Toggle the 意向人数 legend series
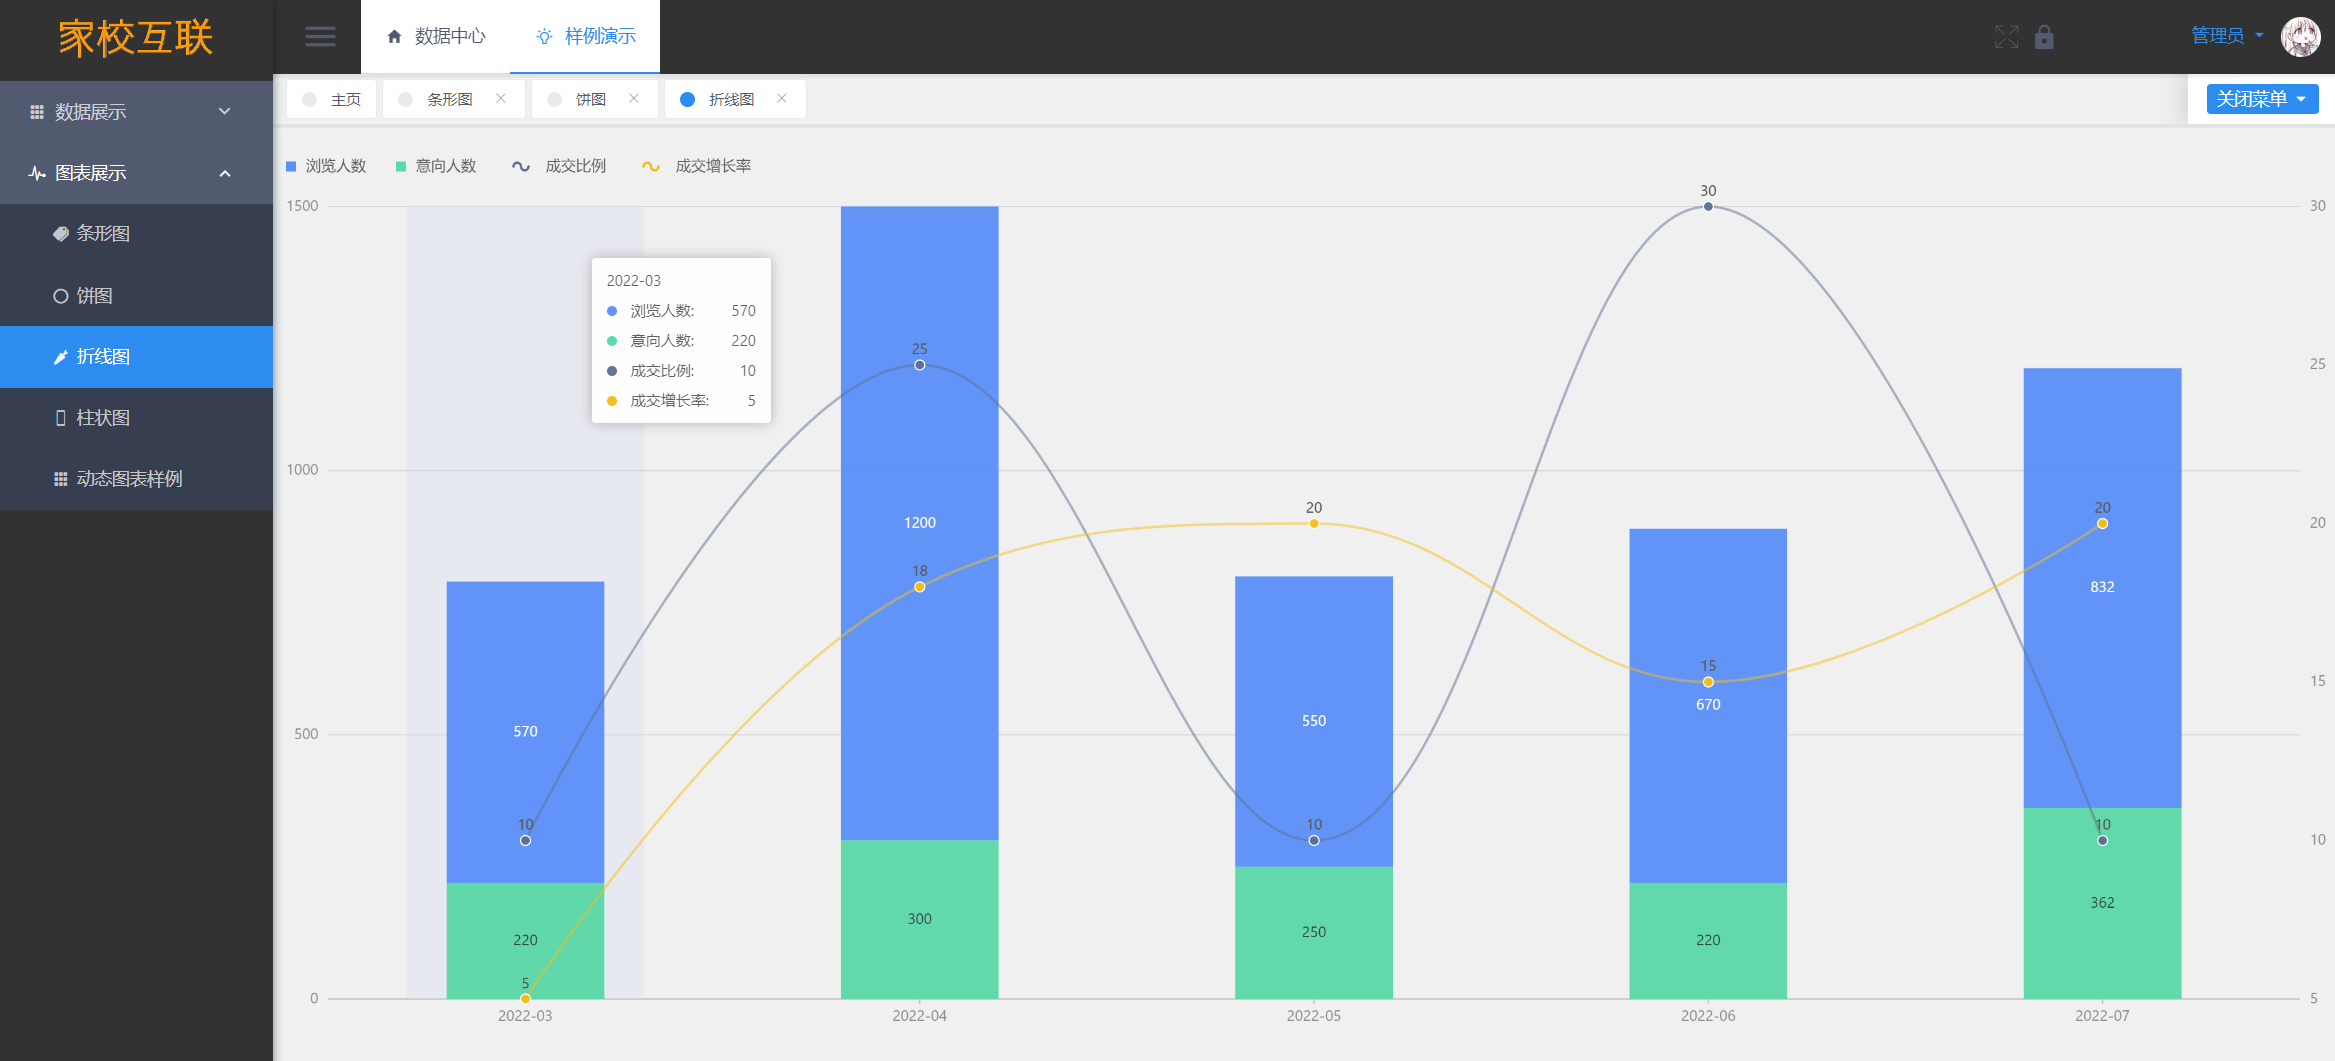This screenshot has width=2335, height=1061. [436, 166]
